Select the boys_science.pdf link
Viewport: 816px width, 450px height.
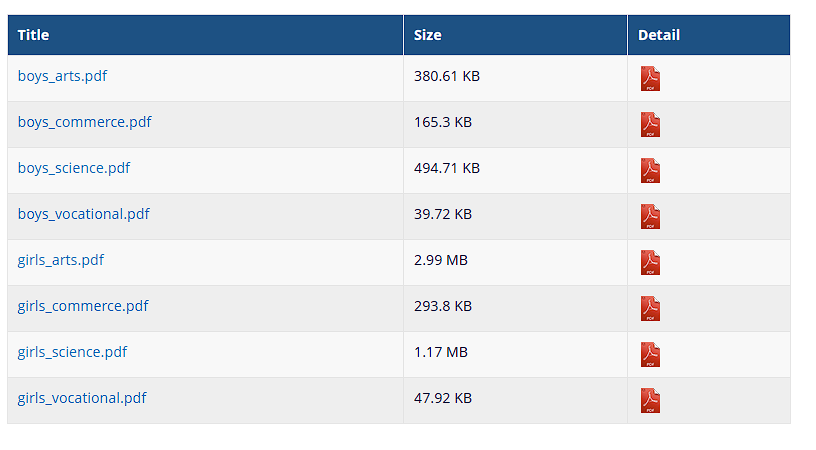[x=74, y=168]
